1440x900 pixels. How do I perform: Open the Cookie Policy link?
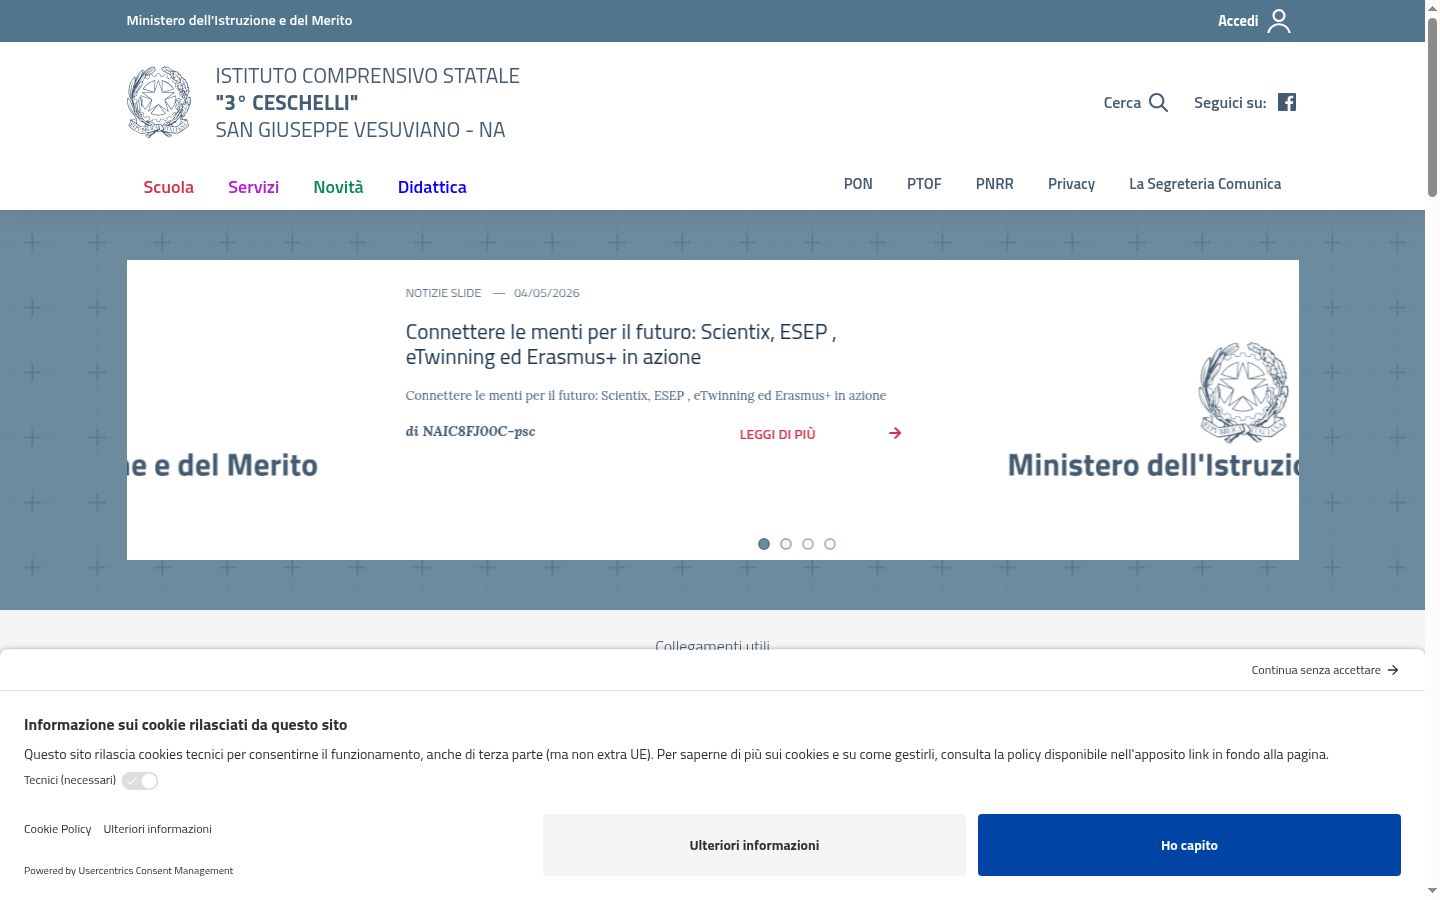pyautogui.click(x=57, y=829)
